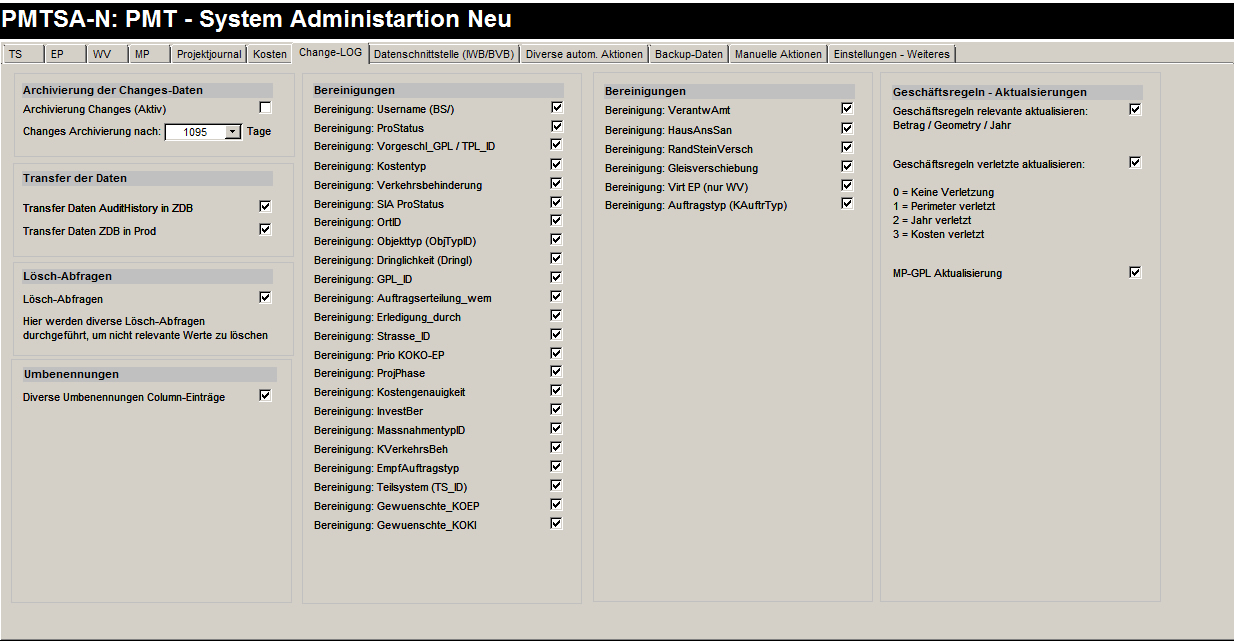Toggle Transfer Daten ZDB in Prod

(265, 229)
